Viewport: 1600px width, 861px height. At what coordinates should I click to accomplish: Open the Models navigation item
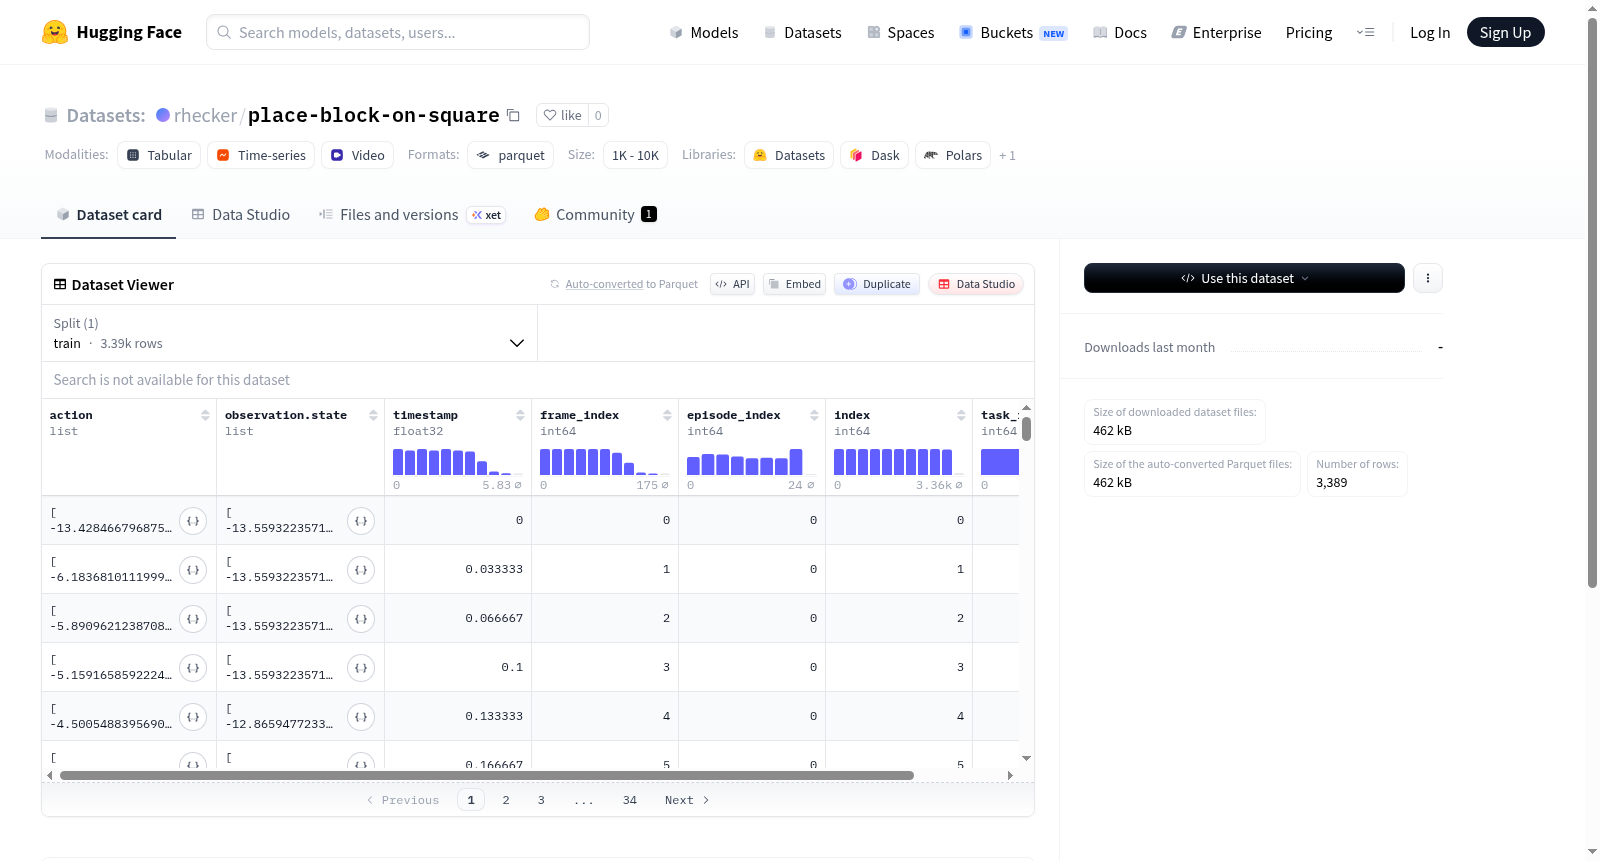tap(704, 32)
